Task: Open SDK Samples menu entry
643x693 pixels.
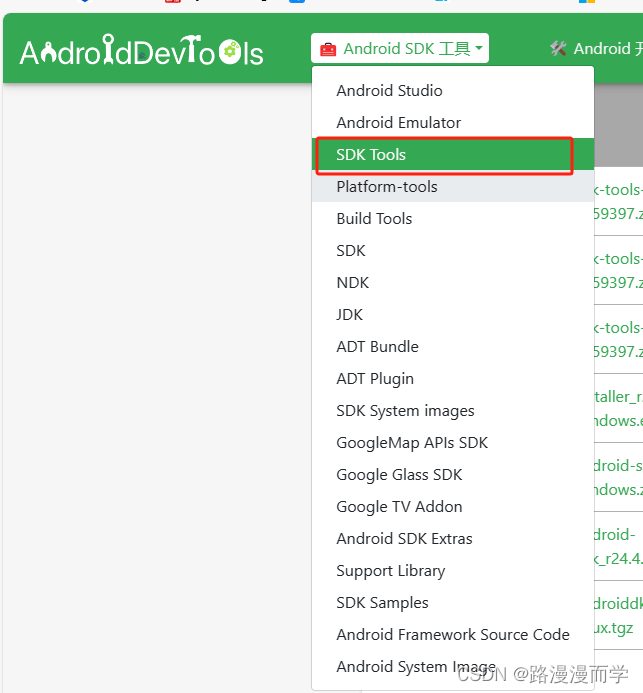Action: coord(453,603)
